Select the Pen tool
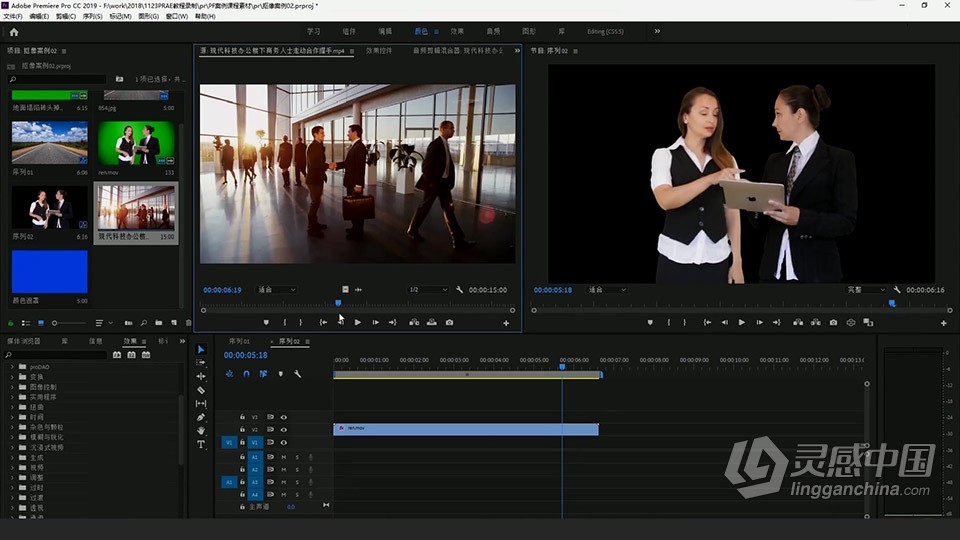This screenshot has width=960, height=540. pos(201,417)
